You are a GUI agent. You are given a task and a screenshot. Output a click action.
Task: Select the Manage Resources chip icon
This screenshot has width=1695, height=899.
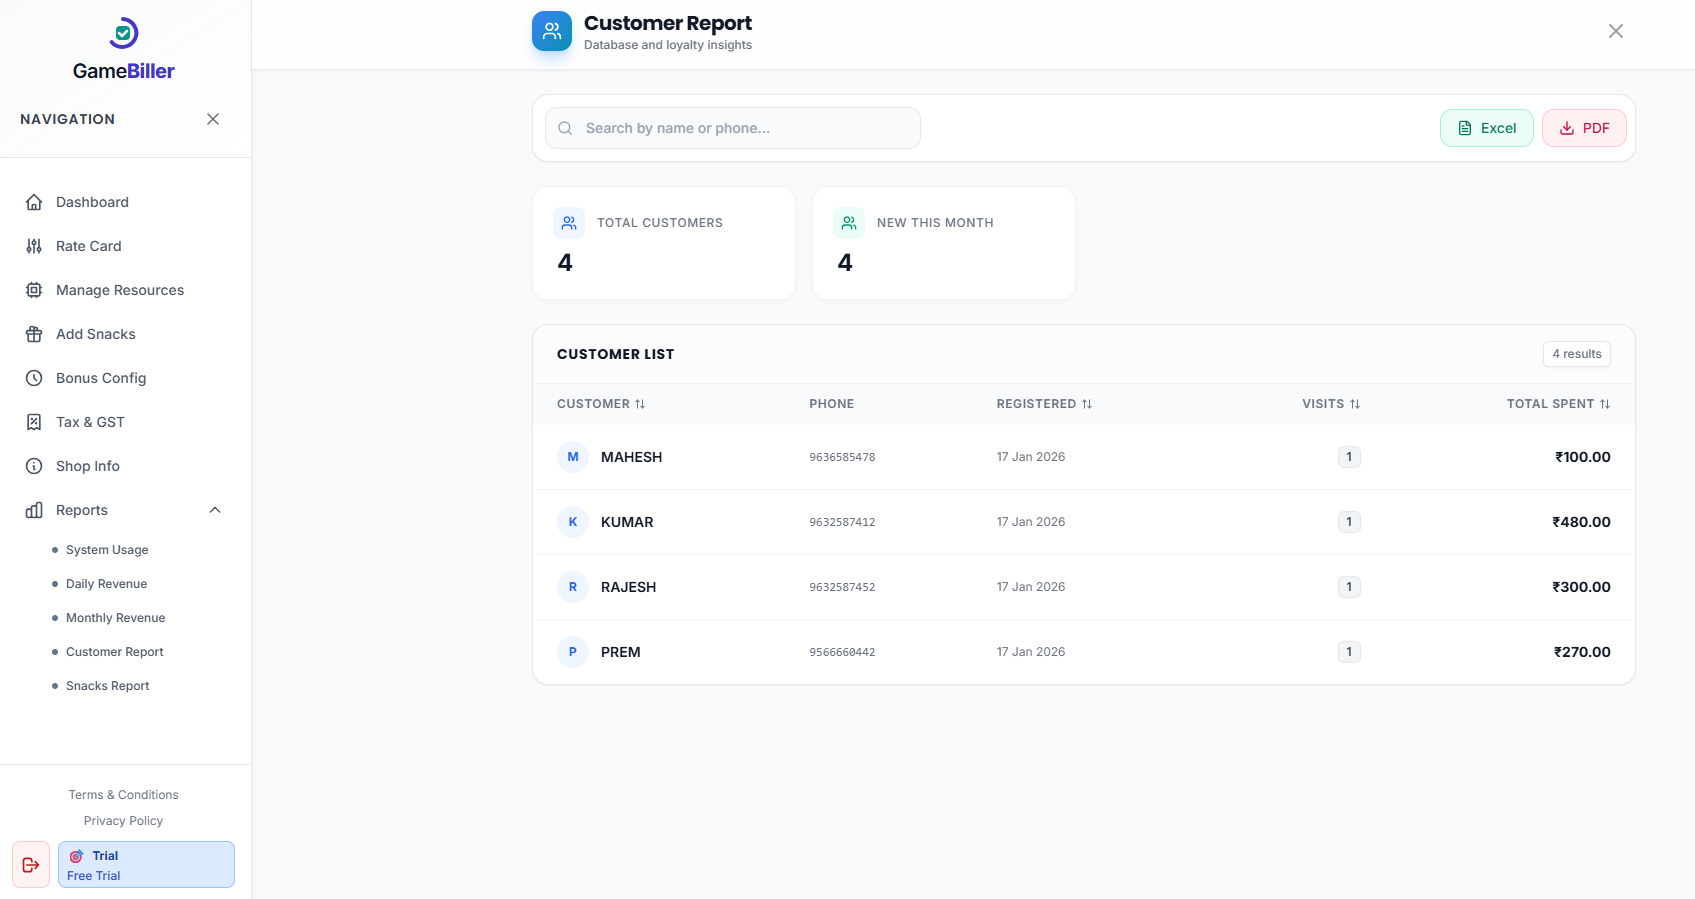(34, 290)
